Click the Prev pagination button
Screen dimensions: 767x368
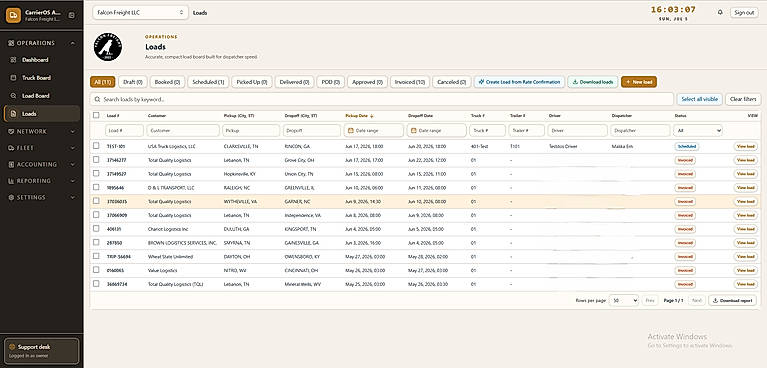pyautogui.click(x=649, y=300)
